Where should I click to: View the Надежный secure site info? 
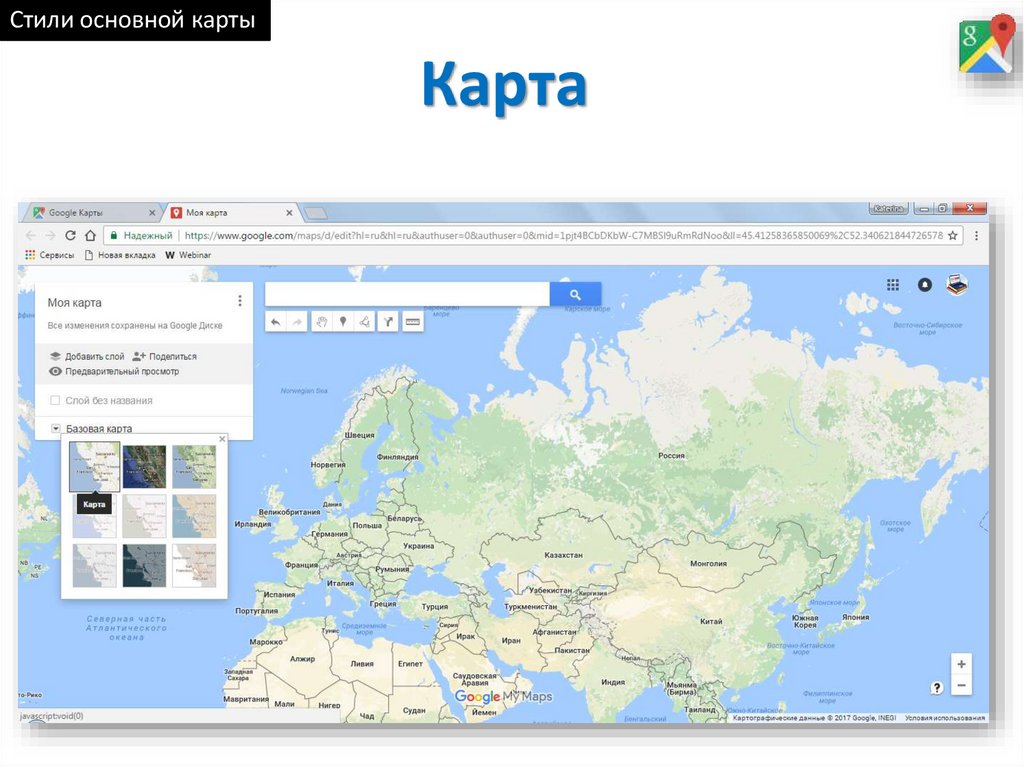(x=141, y=236)
